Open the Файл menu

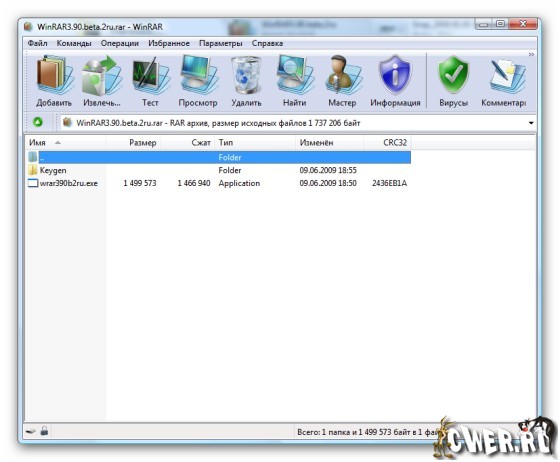38,43
